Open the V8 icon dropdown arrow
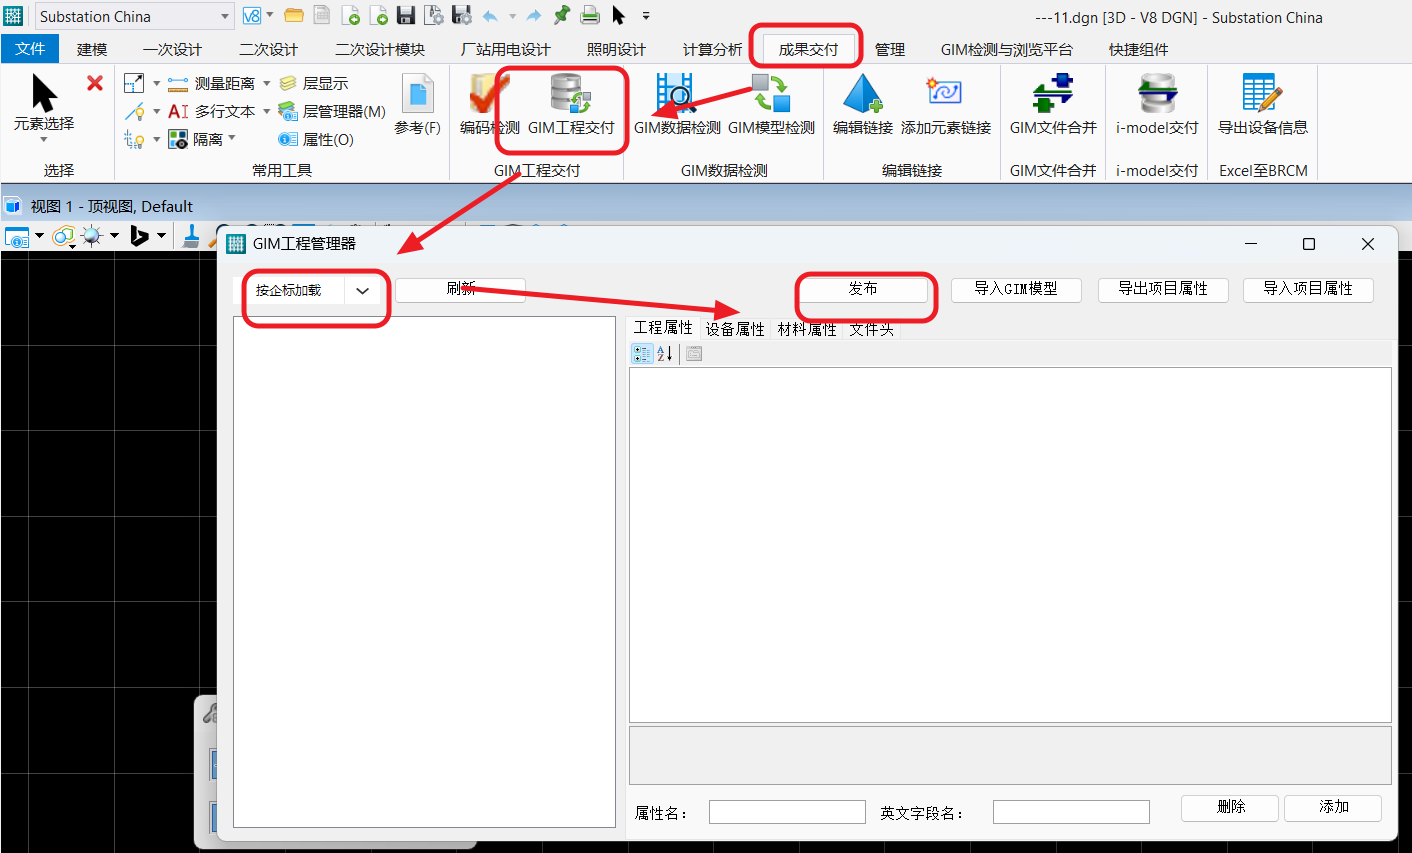 [270, 16]
